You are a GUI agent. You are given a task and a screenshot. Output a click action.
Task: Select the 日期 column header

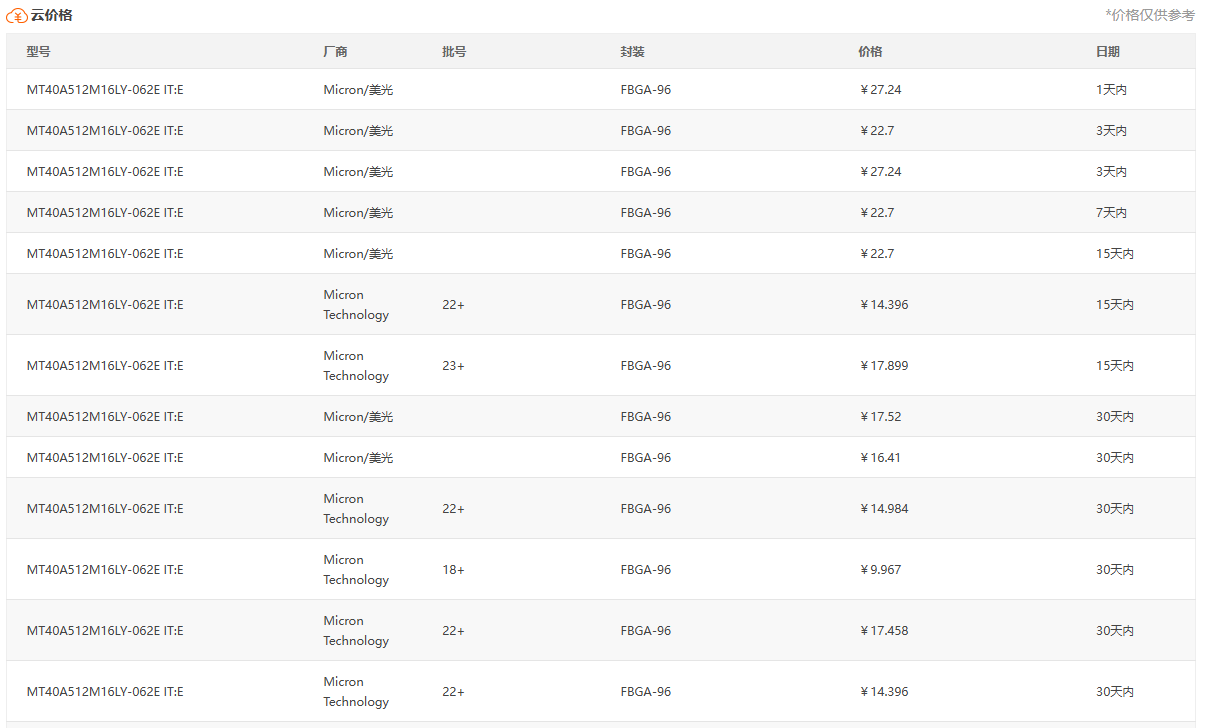[x=1107, y=52]
